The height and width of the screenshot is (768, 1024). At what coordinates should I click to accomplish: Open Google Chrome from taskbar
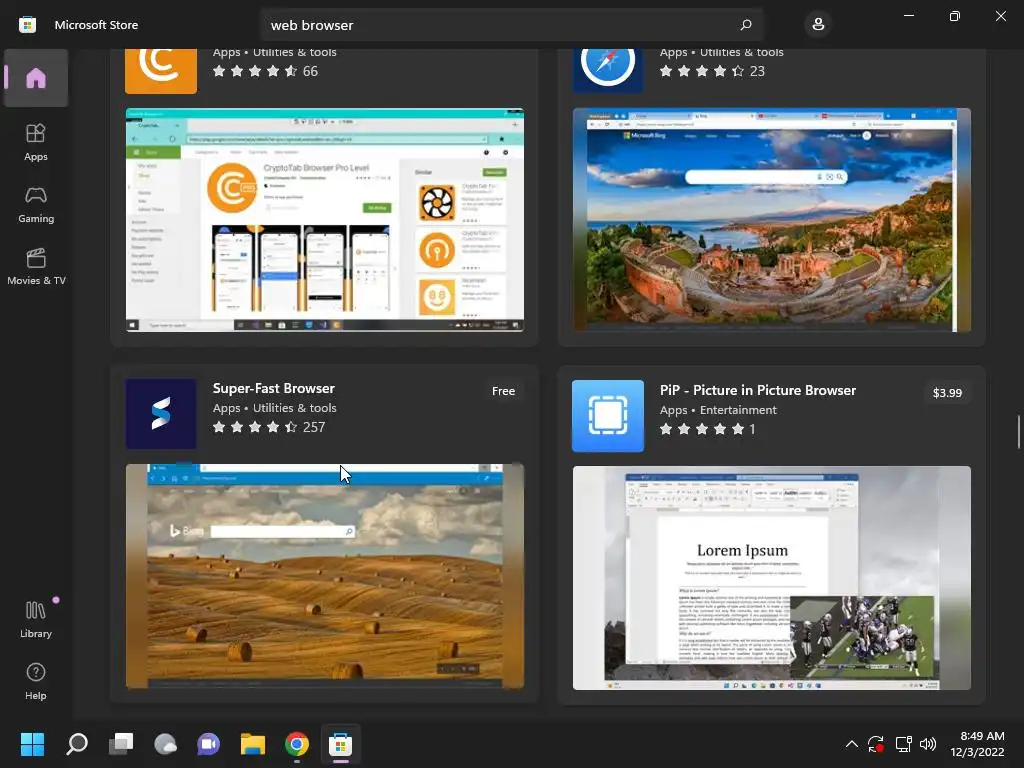tap(296, 744)
